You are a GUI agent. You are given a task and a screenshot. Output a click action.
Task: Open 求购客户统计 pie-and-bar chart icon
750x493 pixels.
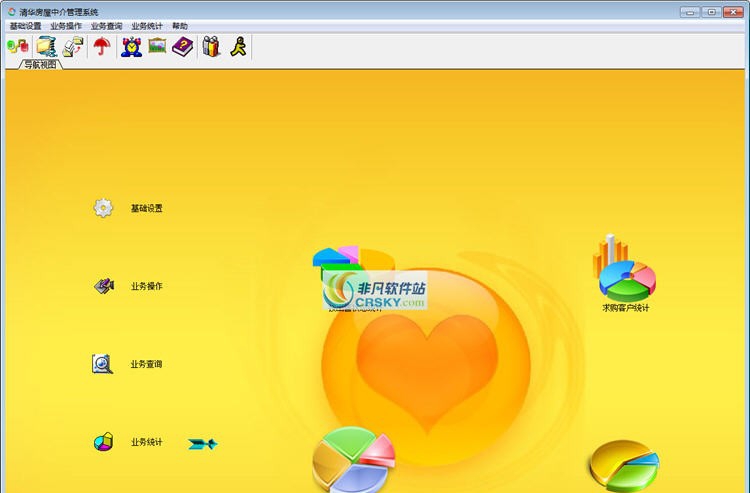pos(624,268)
